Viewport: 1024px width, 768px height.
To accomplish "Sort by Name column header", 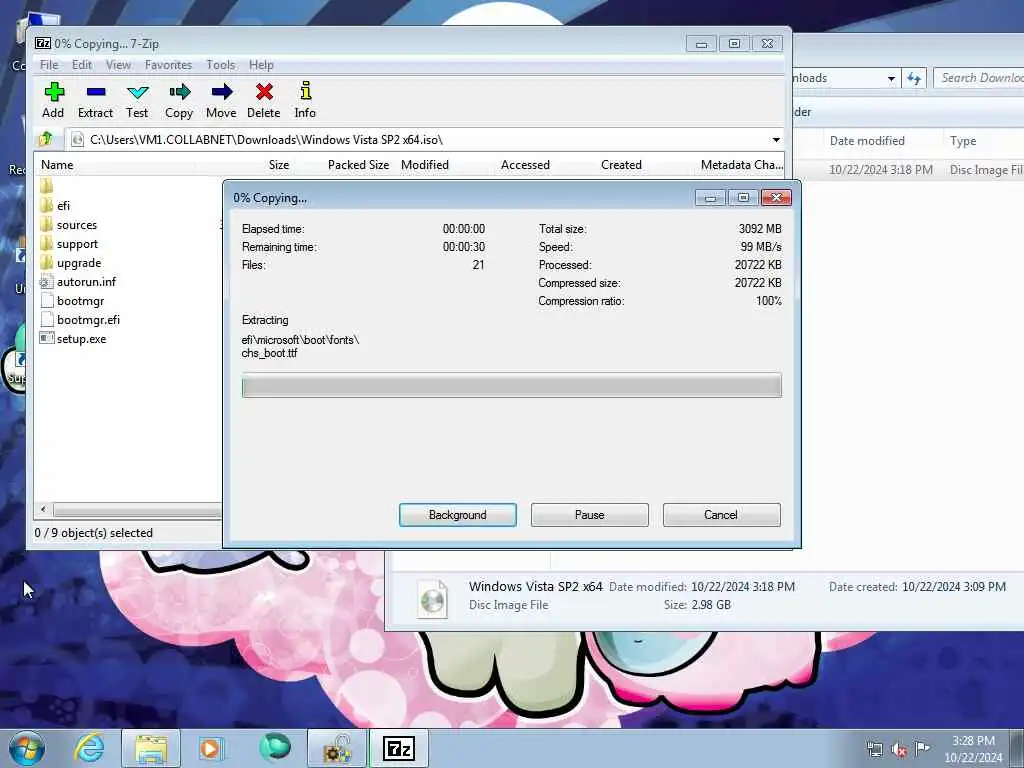I will coord(57,165).
